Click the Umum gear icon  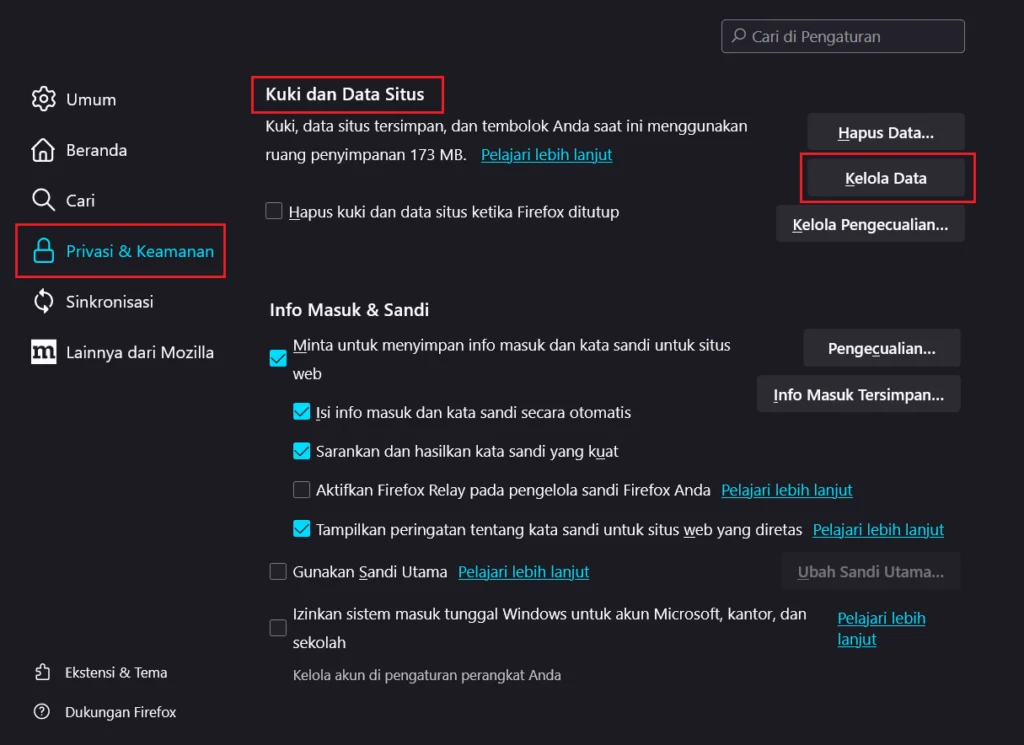click(43, 99)
